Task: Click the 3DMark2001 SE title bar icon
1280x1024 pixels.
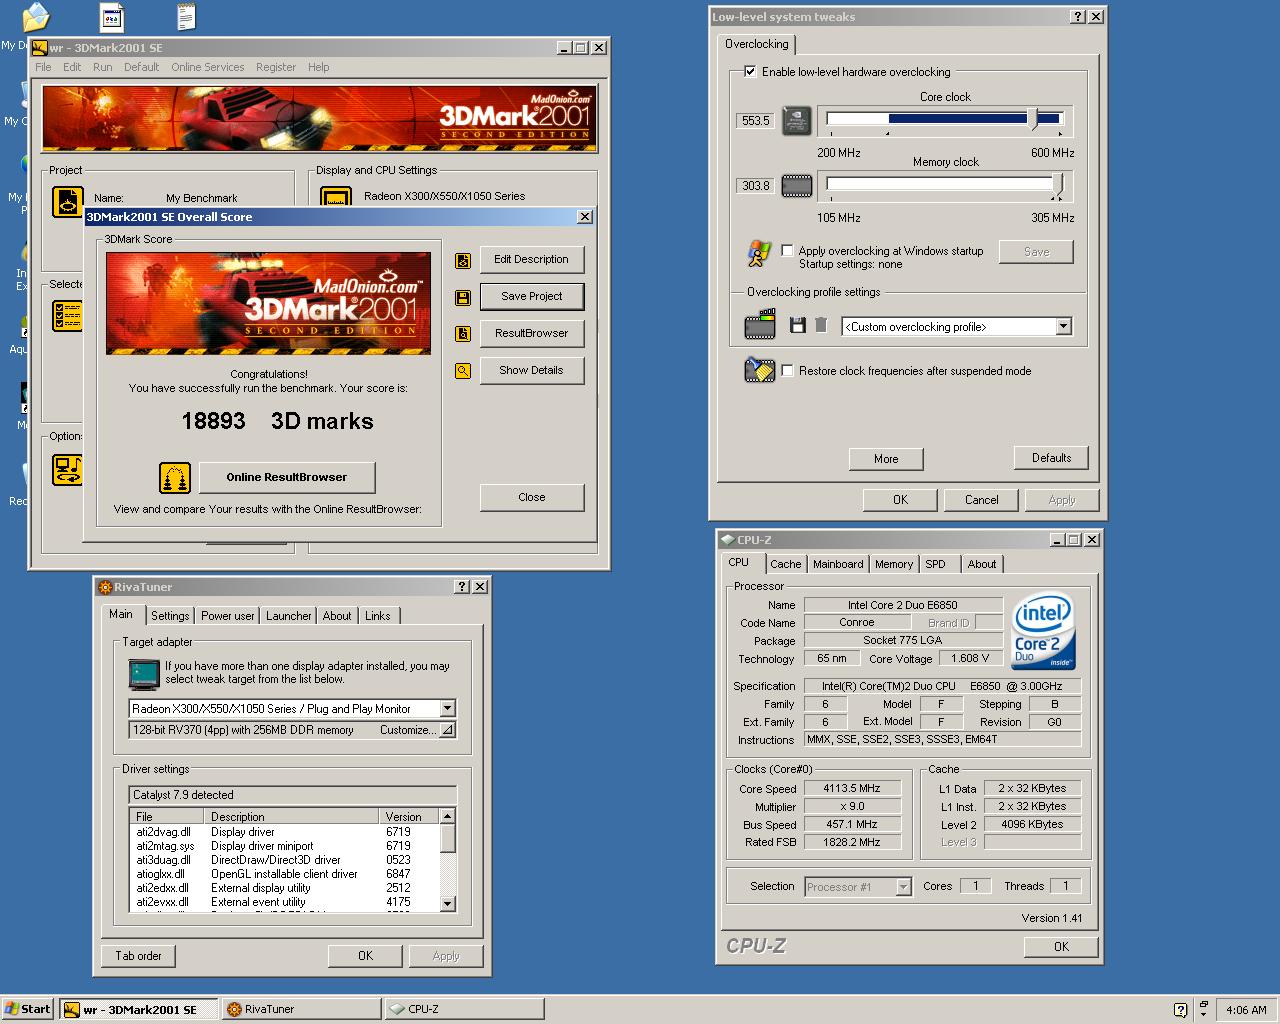Action: click(40, 48)
